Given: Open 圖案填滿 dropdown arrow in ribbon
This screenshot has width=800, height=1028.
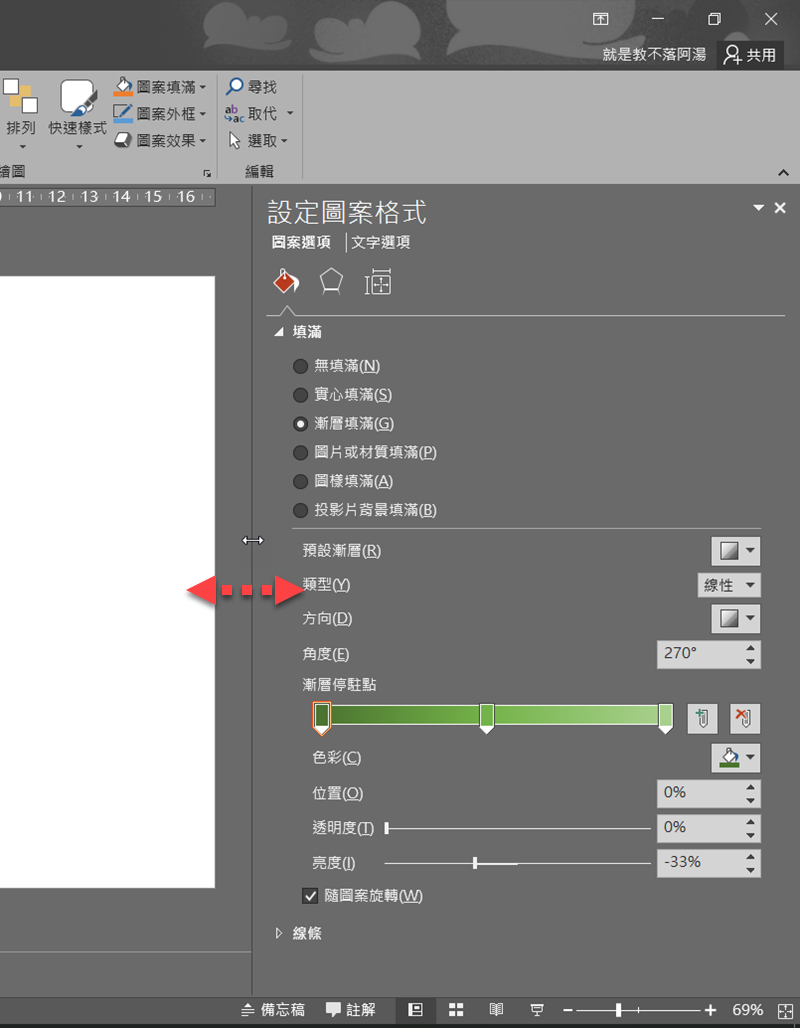Looking at the screenshot, I should [203, 87].
